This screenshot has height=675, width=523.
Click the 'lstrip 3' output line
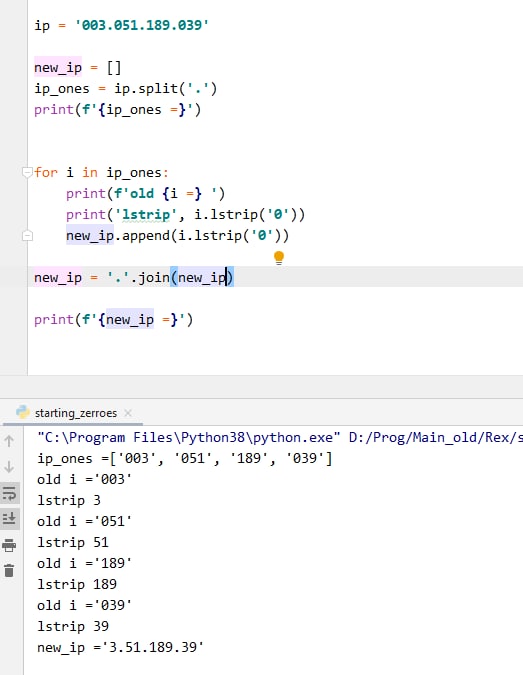tap(69, 500)
